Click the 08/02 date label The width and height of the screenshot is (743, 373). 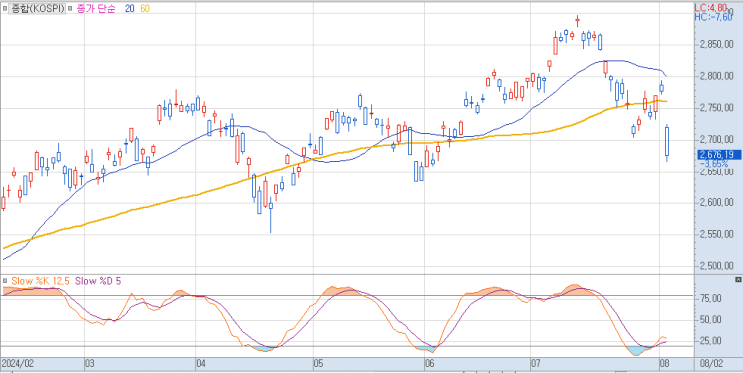[712, 364]
